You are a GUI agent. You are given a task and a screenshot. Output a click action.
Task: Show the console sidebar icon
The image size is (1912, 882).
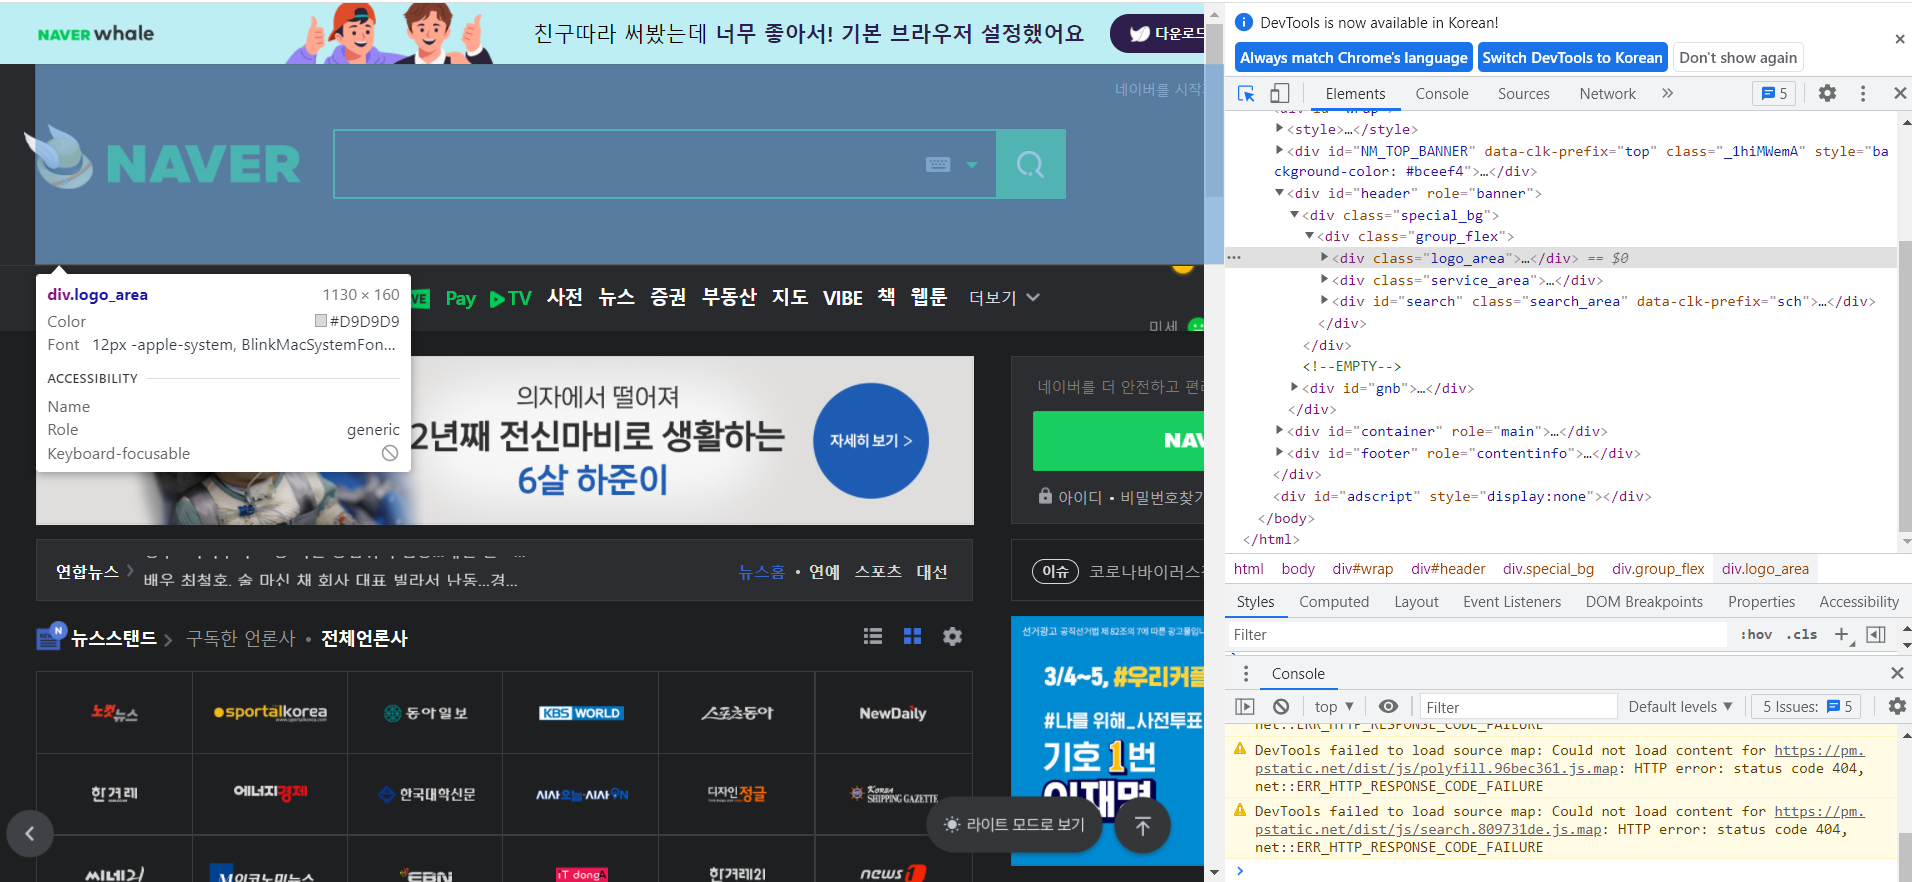pos(1245,707)
